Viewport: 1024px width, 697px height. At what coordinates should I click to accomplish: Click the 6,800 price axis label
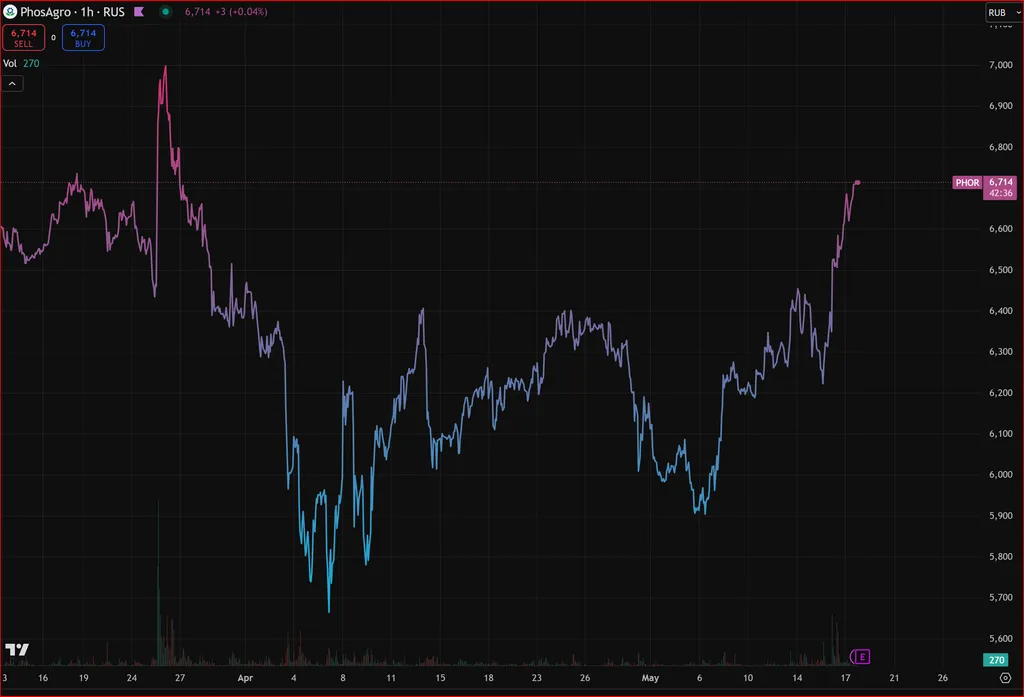coord(1000,147)
